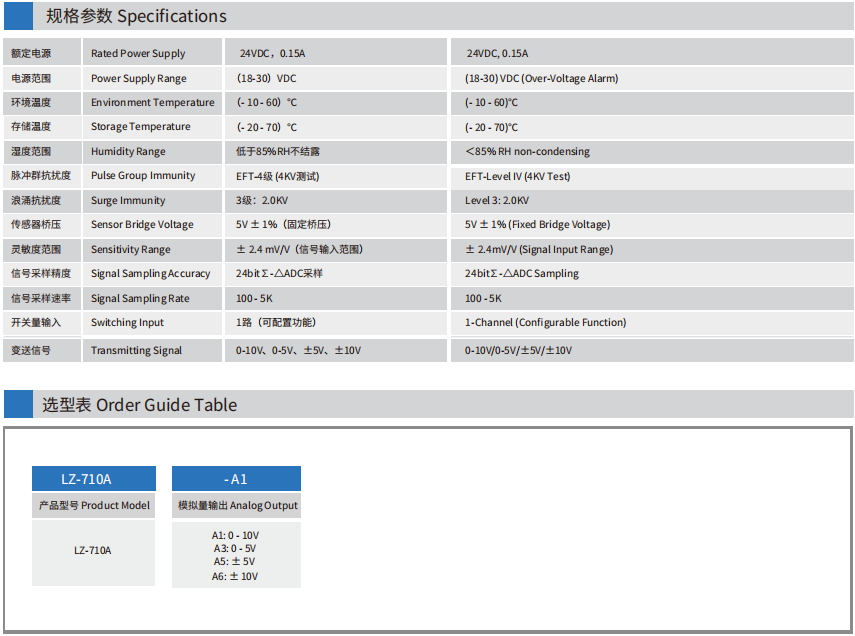The image size is (855, 636).
Task: Click the Environment Temperature row label
Action: click(152, 103)
